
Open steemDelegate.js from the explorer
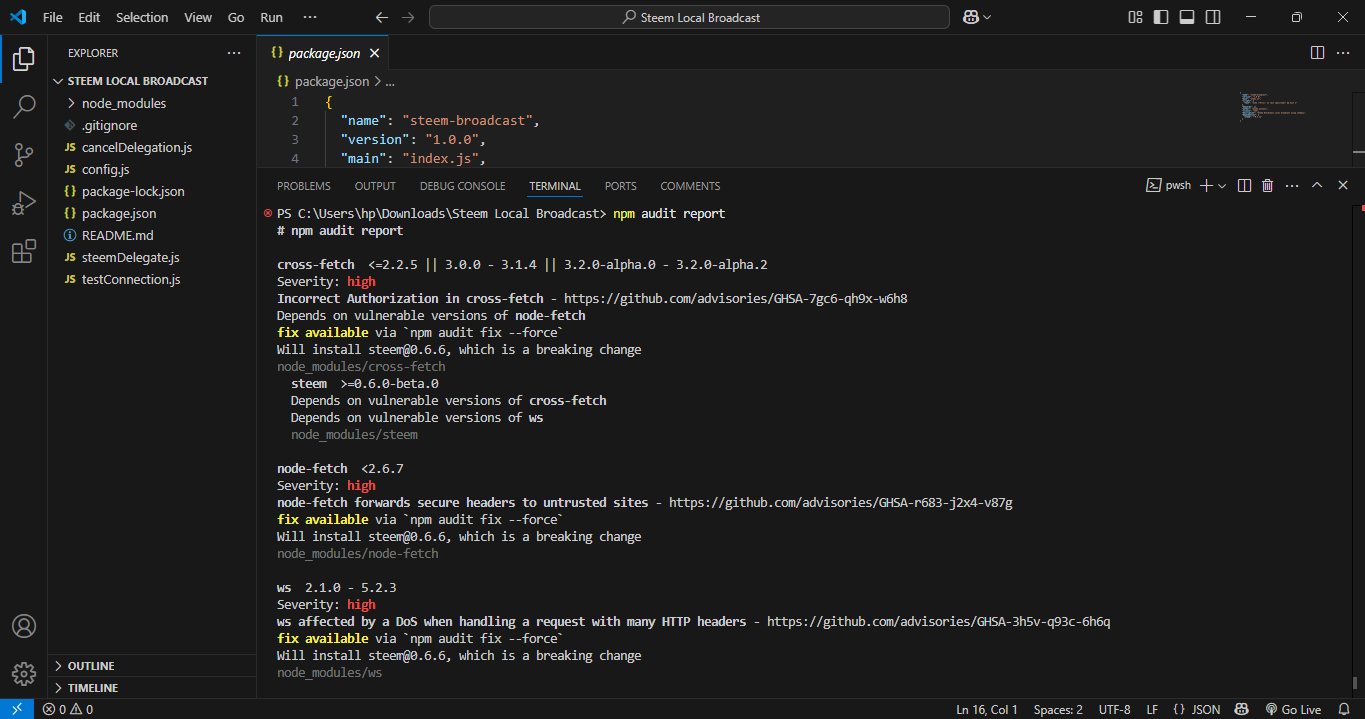pyautogui.click(x=130, y=257)
